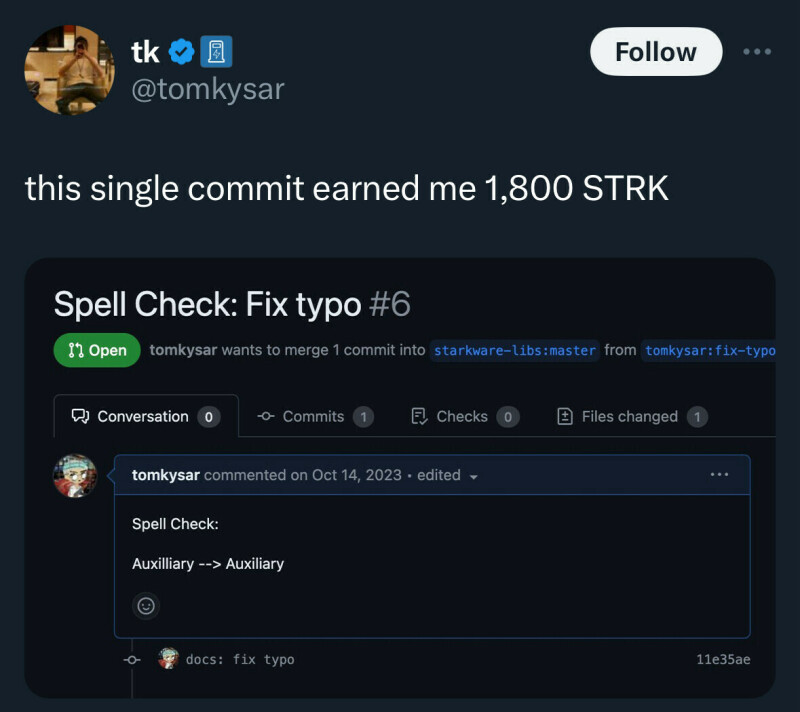This screenshot has height=712, width=800.
Task: Open the @tomkysar handle link
Action: (x=208, y=88)
